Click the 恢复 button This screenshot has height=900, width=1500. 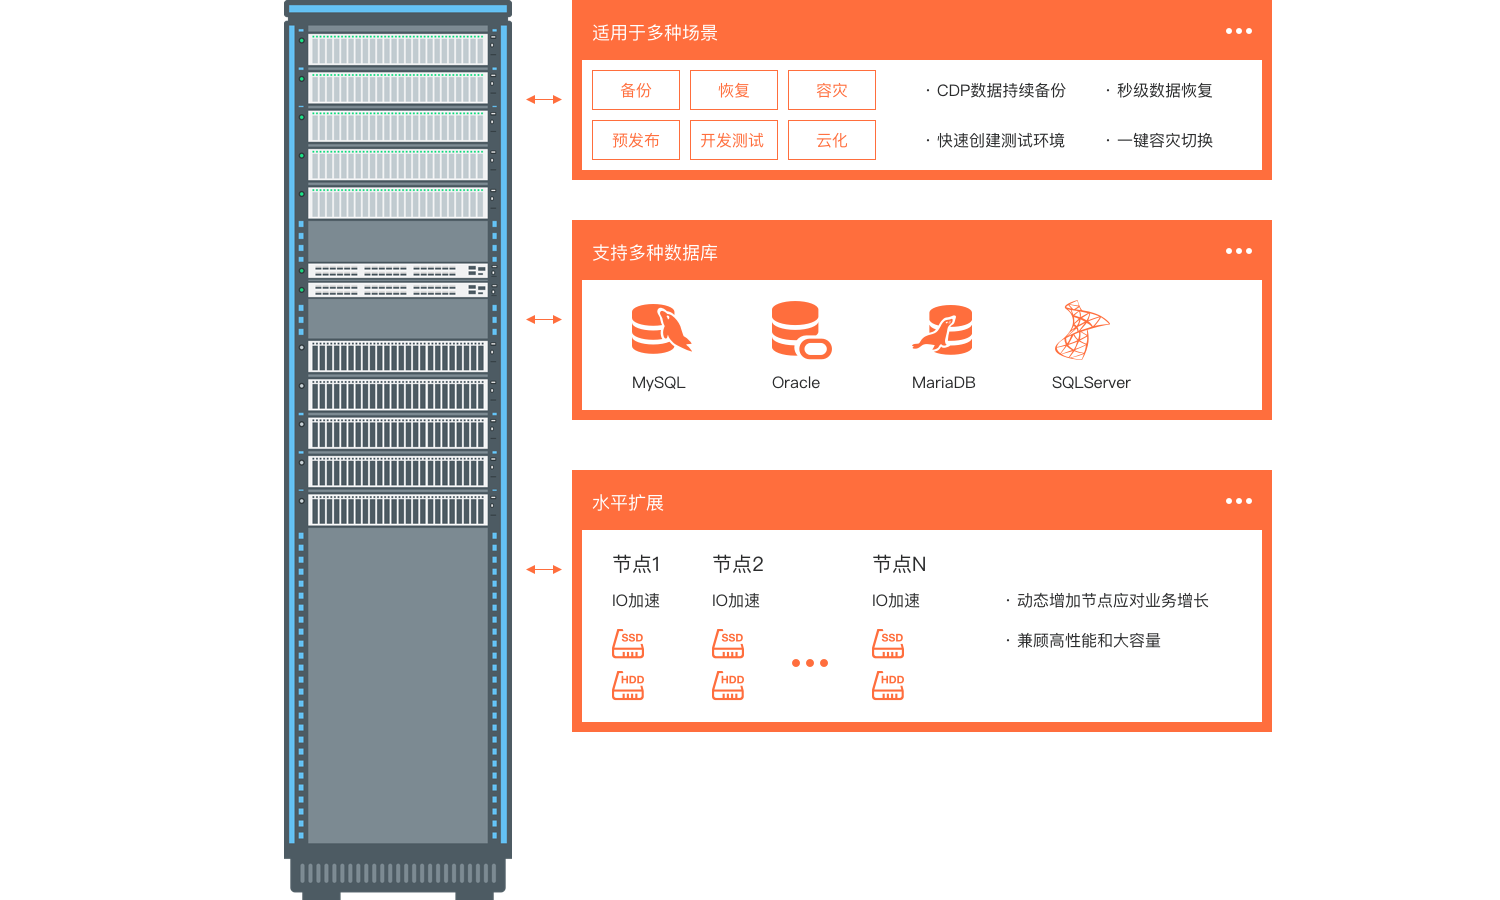734,90
